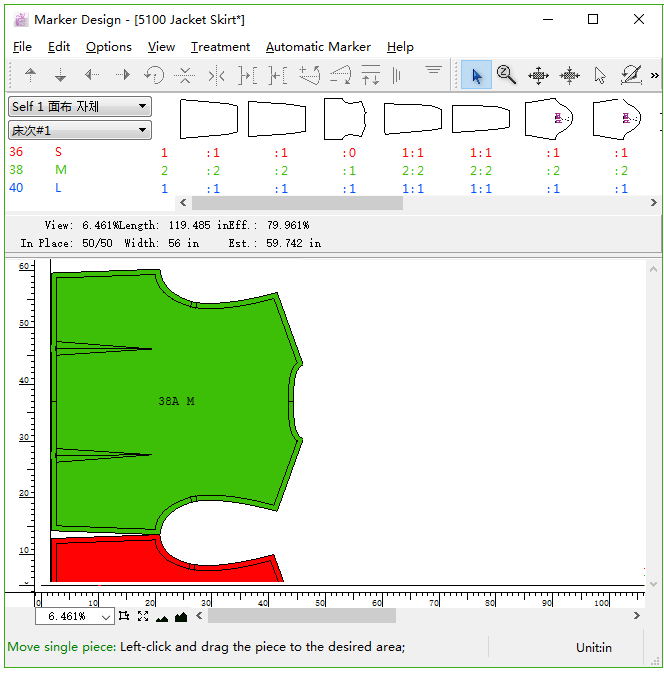This screenshot has width=664, height=677.
Task: Click size row 36 S
Action: [89, 152]
